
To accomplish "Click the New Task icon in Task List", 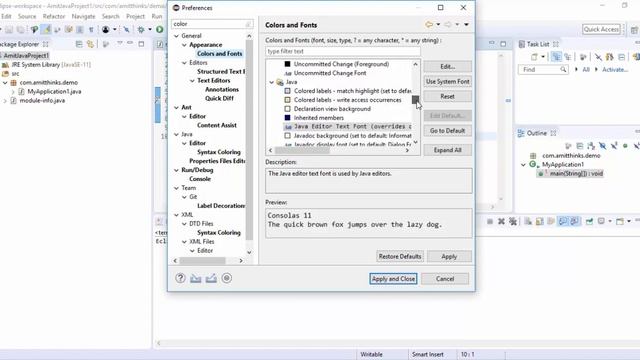I will point(534,57).
